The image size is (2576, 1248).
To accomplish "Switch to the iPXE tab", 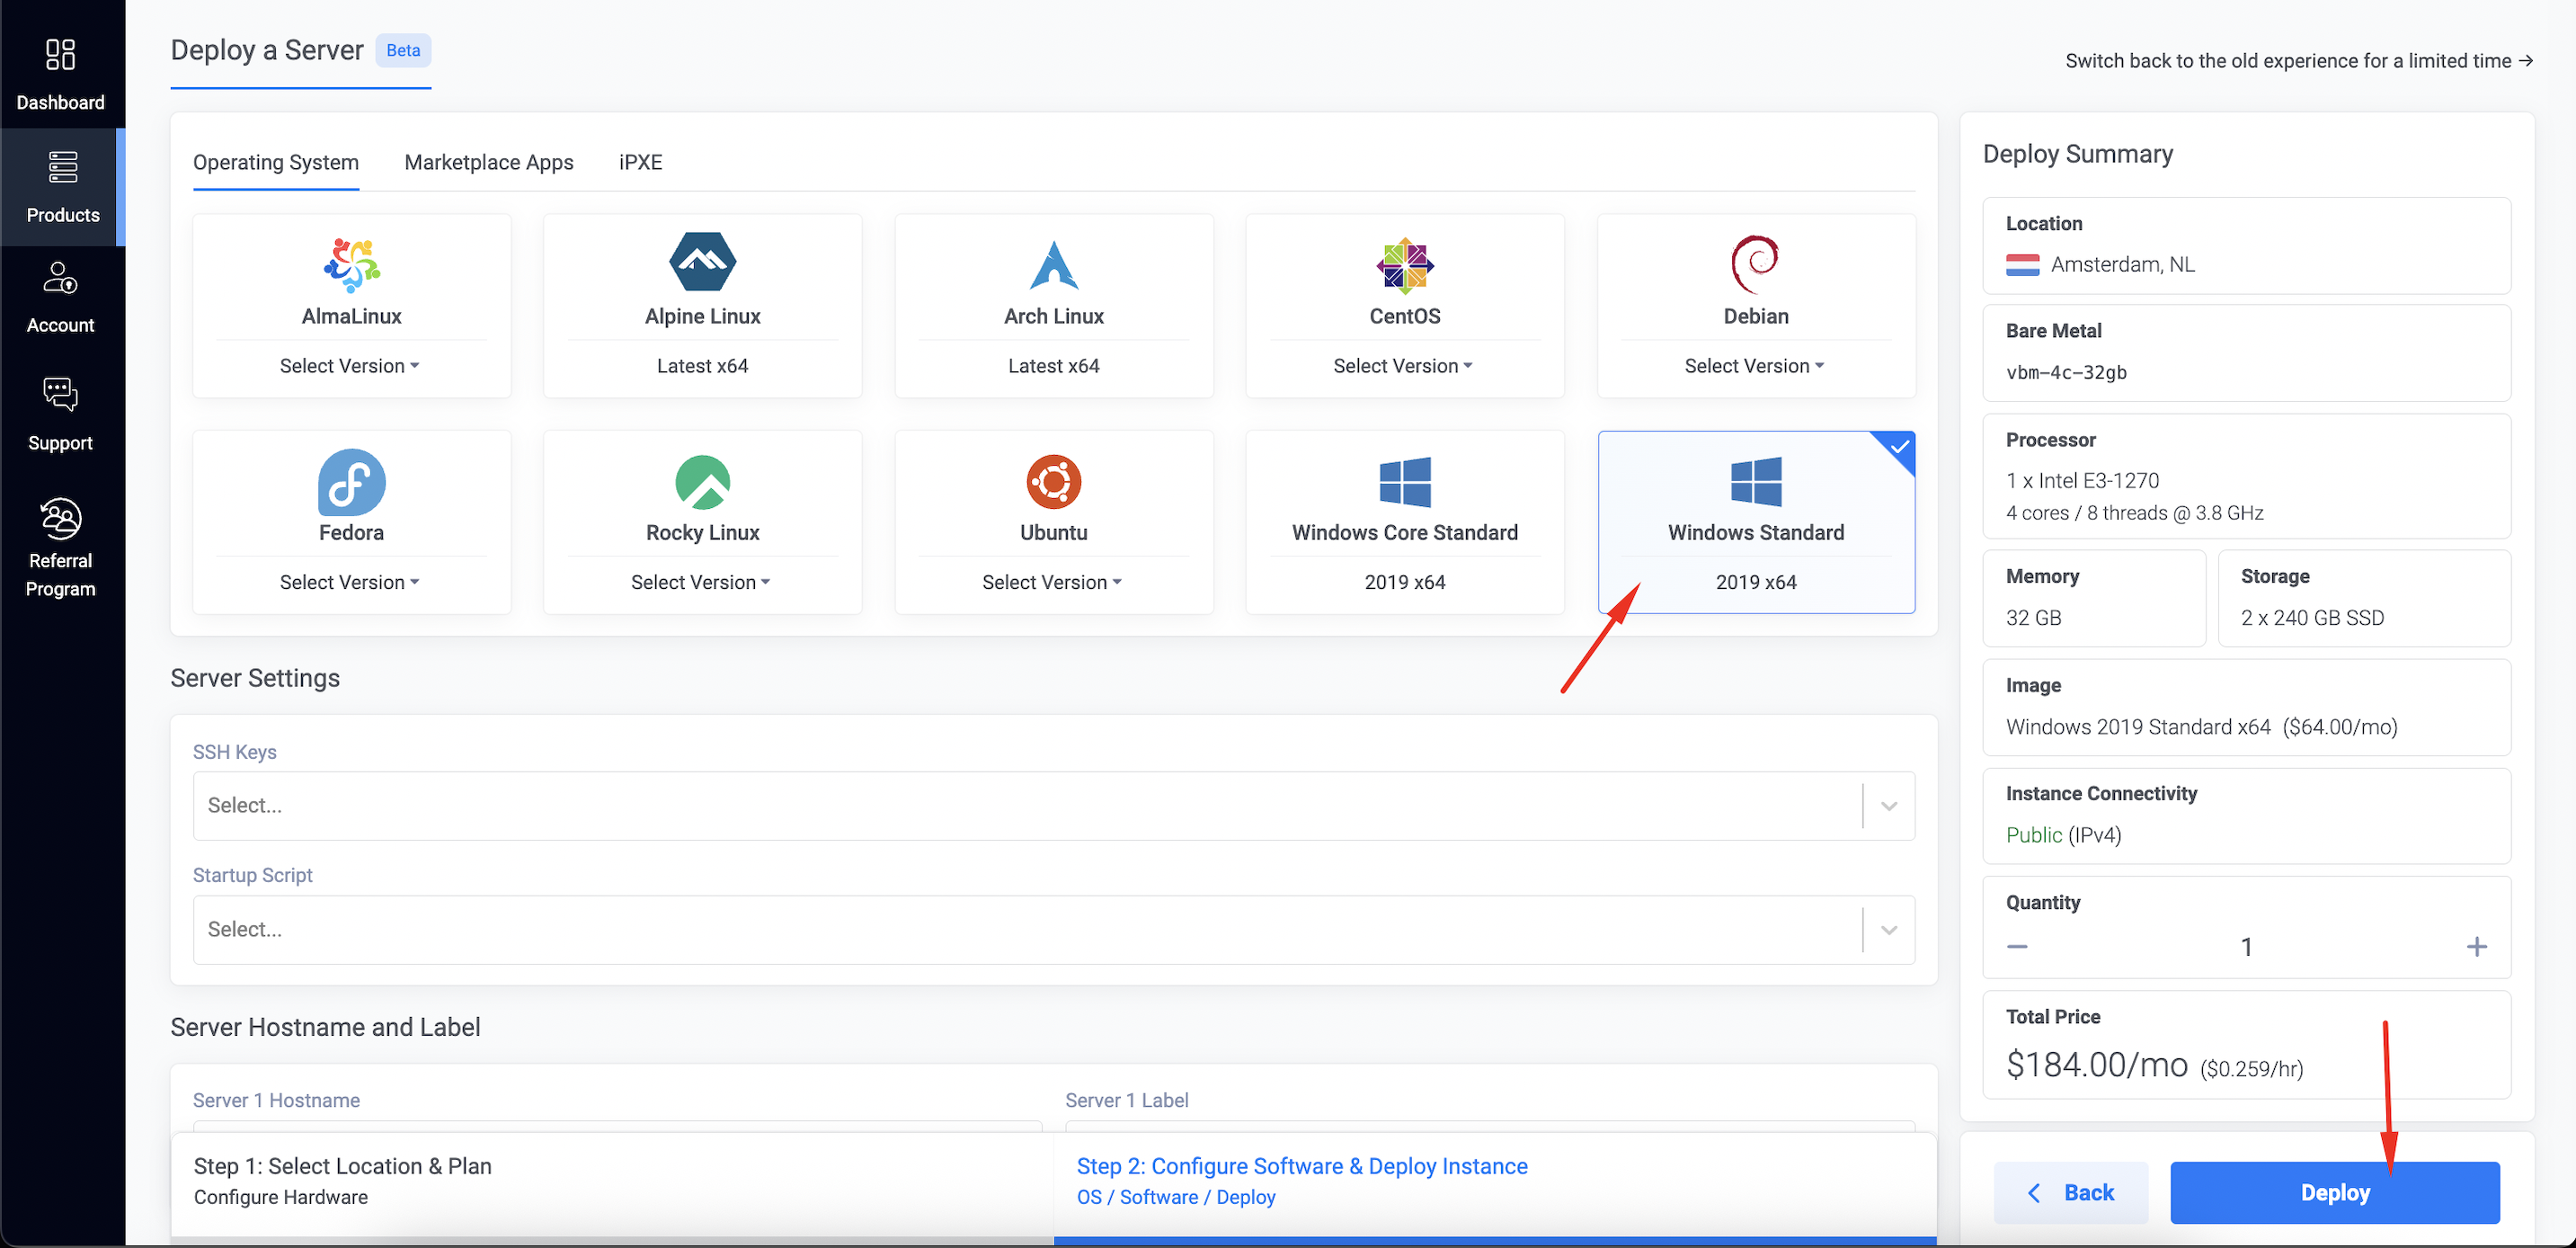I will [x=640, y=162].
